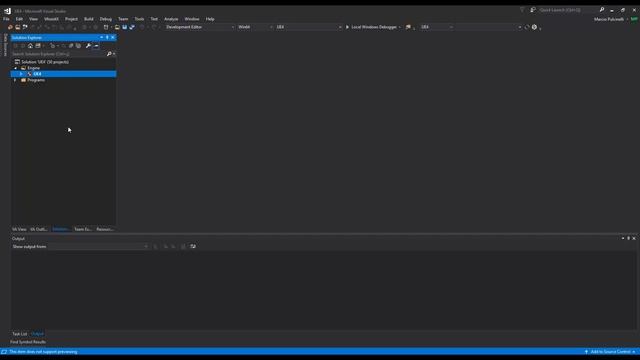The image size is (640, 360).
Task: Open the VAssistX menu
Action: coord(51,19)
